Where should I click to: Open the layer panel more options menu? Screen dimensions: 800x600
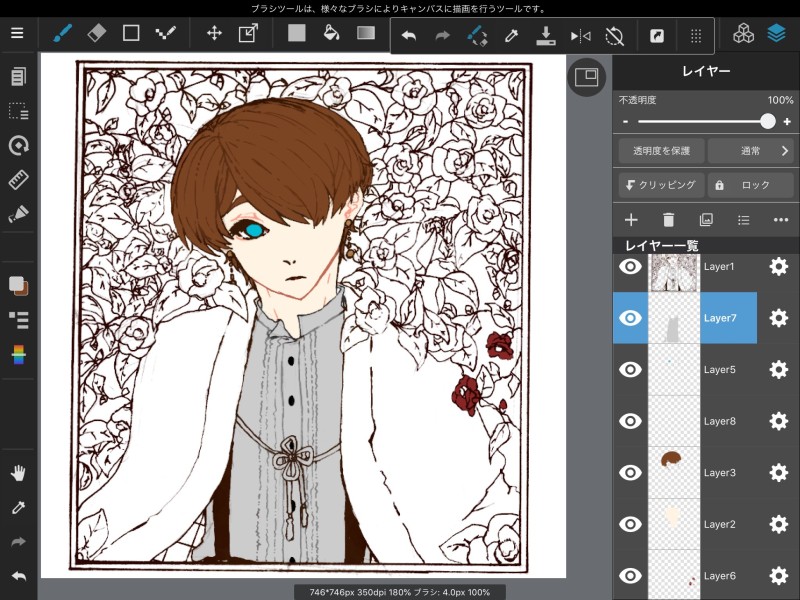(781, 220)
